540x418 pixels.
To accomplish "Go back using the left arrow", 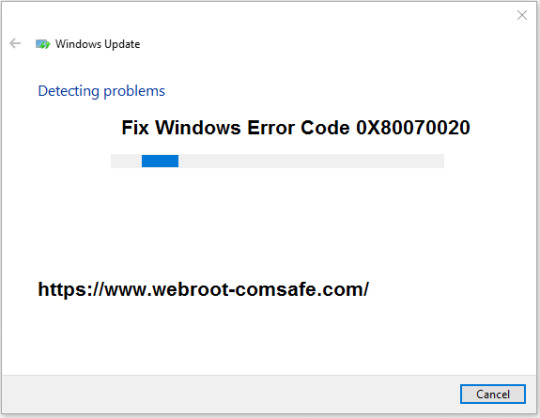I will pyautogui.click(x=15, y=43).
